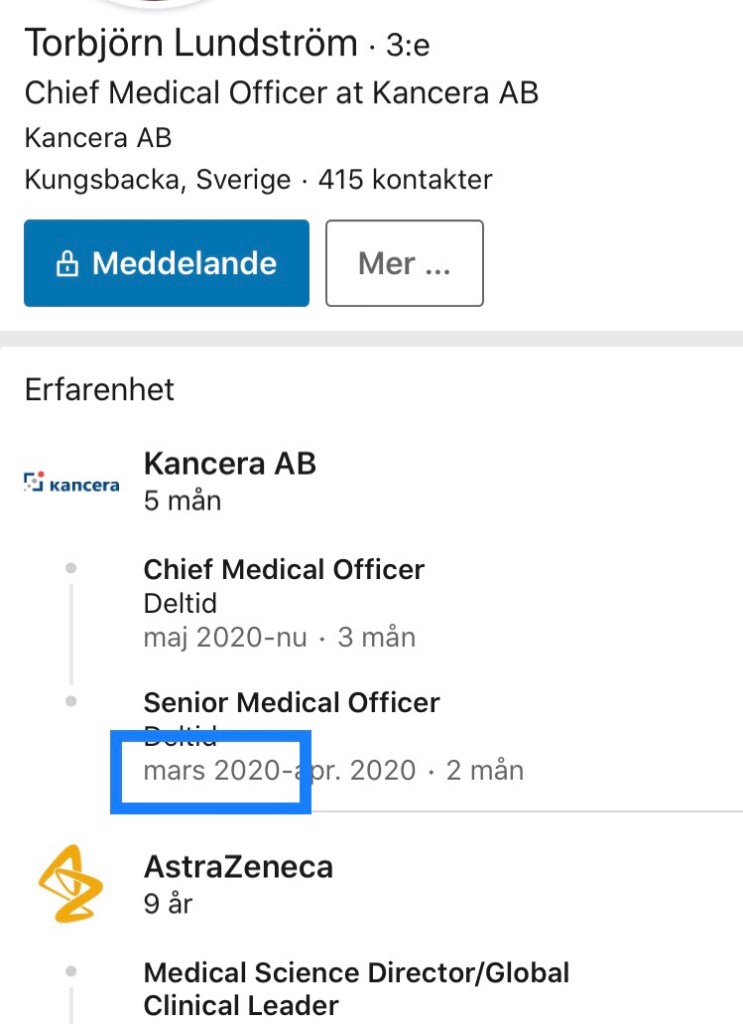The image size is (743, 1024).
Task: Tap the Kancera AB line under the headline
Action: (98, 137)
